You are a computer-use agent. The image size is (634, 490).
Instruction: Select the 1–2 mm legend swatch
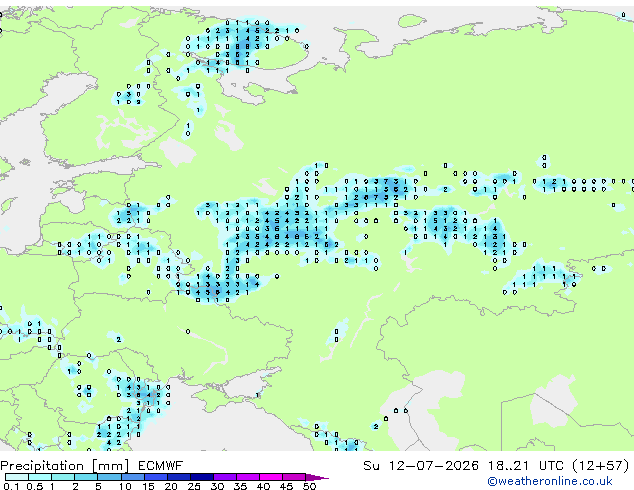(x=63, y=477)
